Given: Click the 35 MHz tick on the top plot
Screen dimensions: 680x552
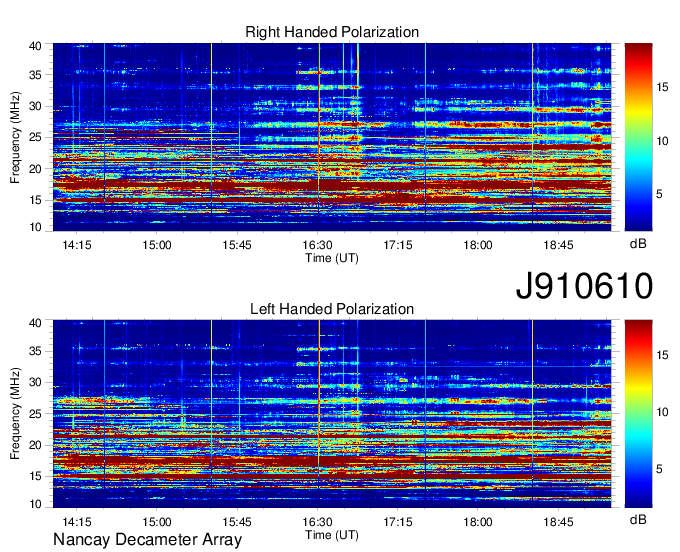Looking at the screenshot, I should point(35,75).
